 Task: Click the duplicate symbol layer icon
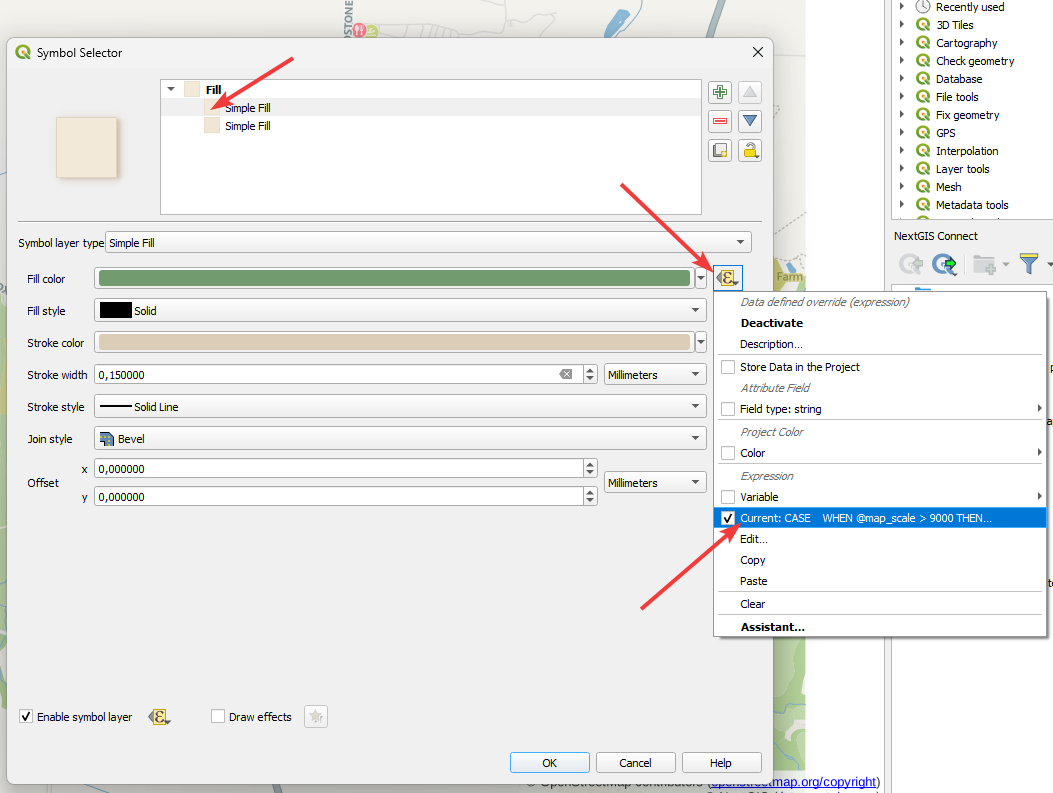(x=719, y=151)
